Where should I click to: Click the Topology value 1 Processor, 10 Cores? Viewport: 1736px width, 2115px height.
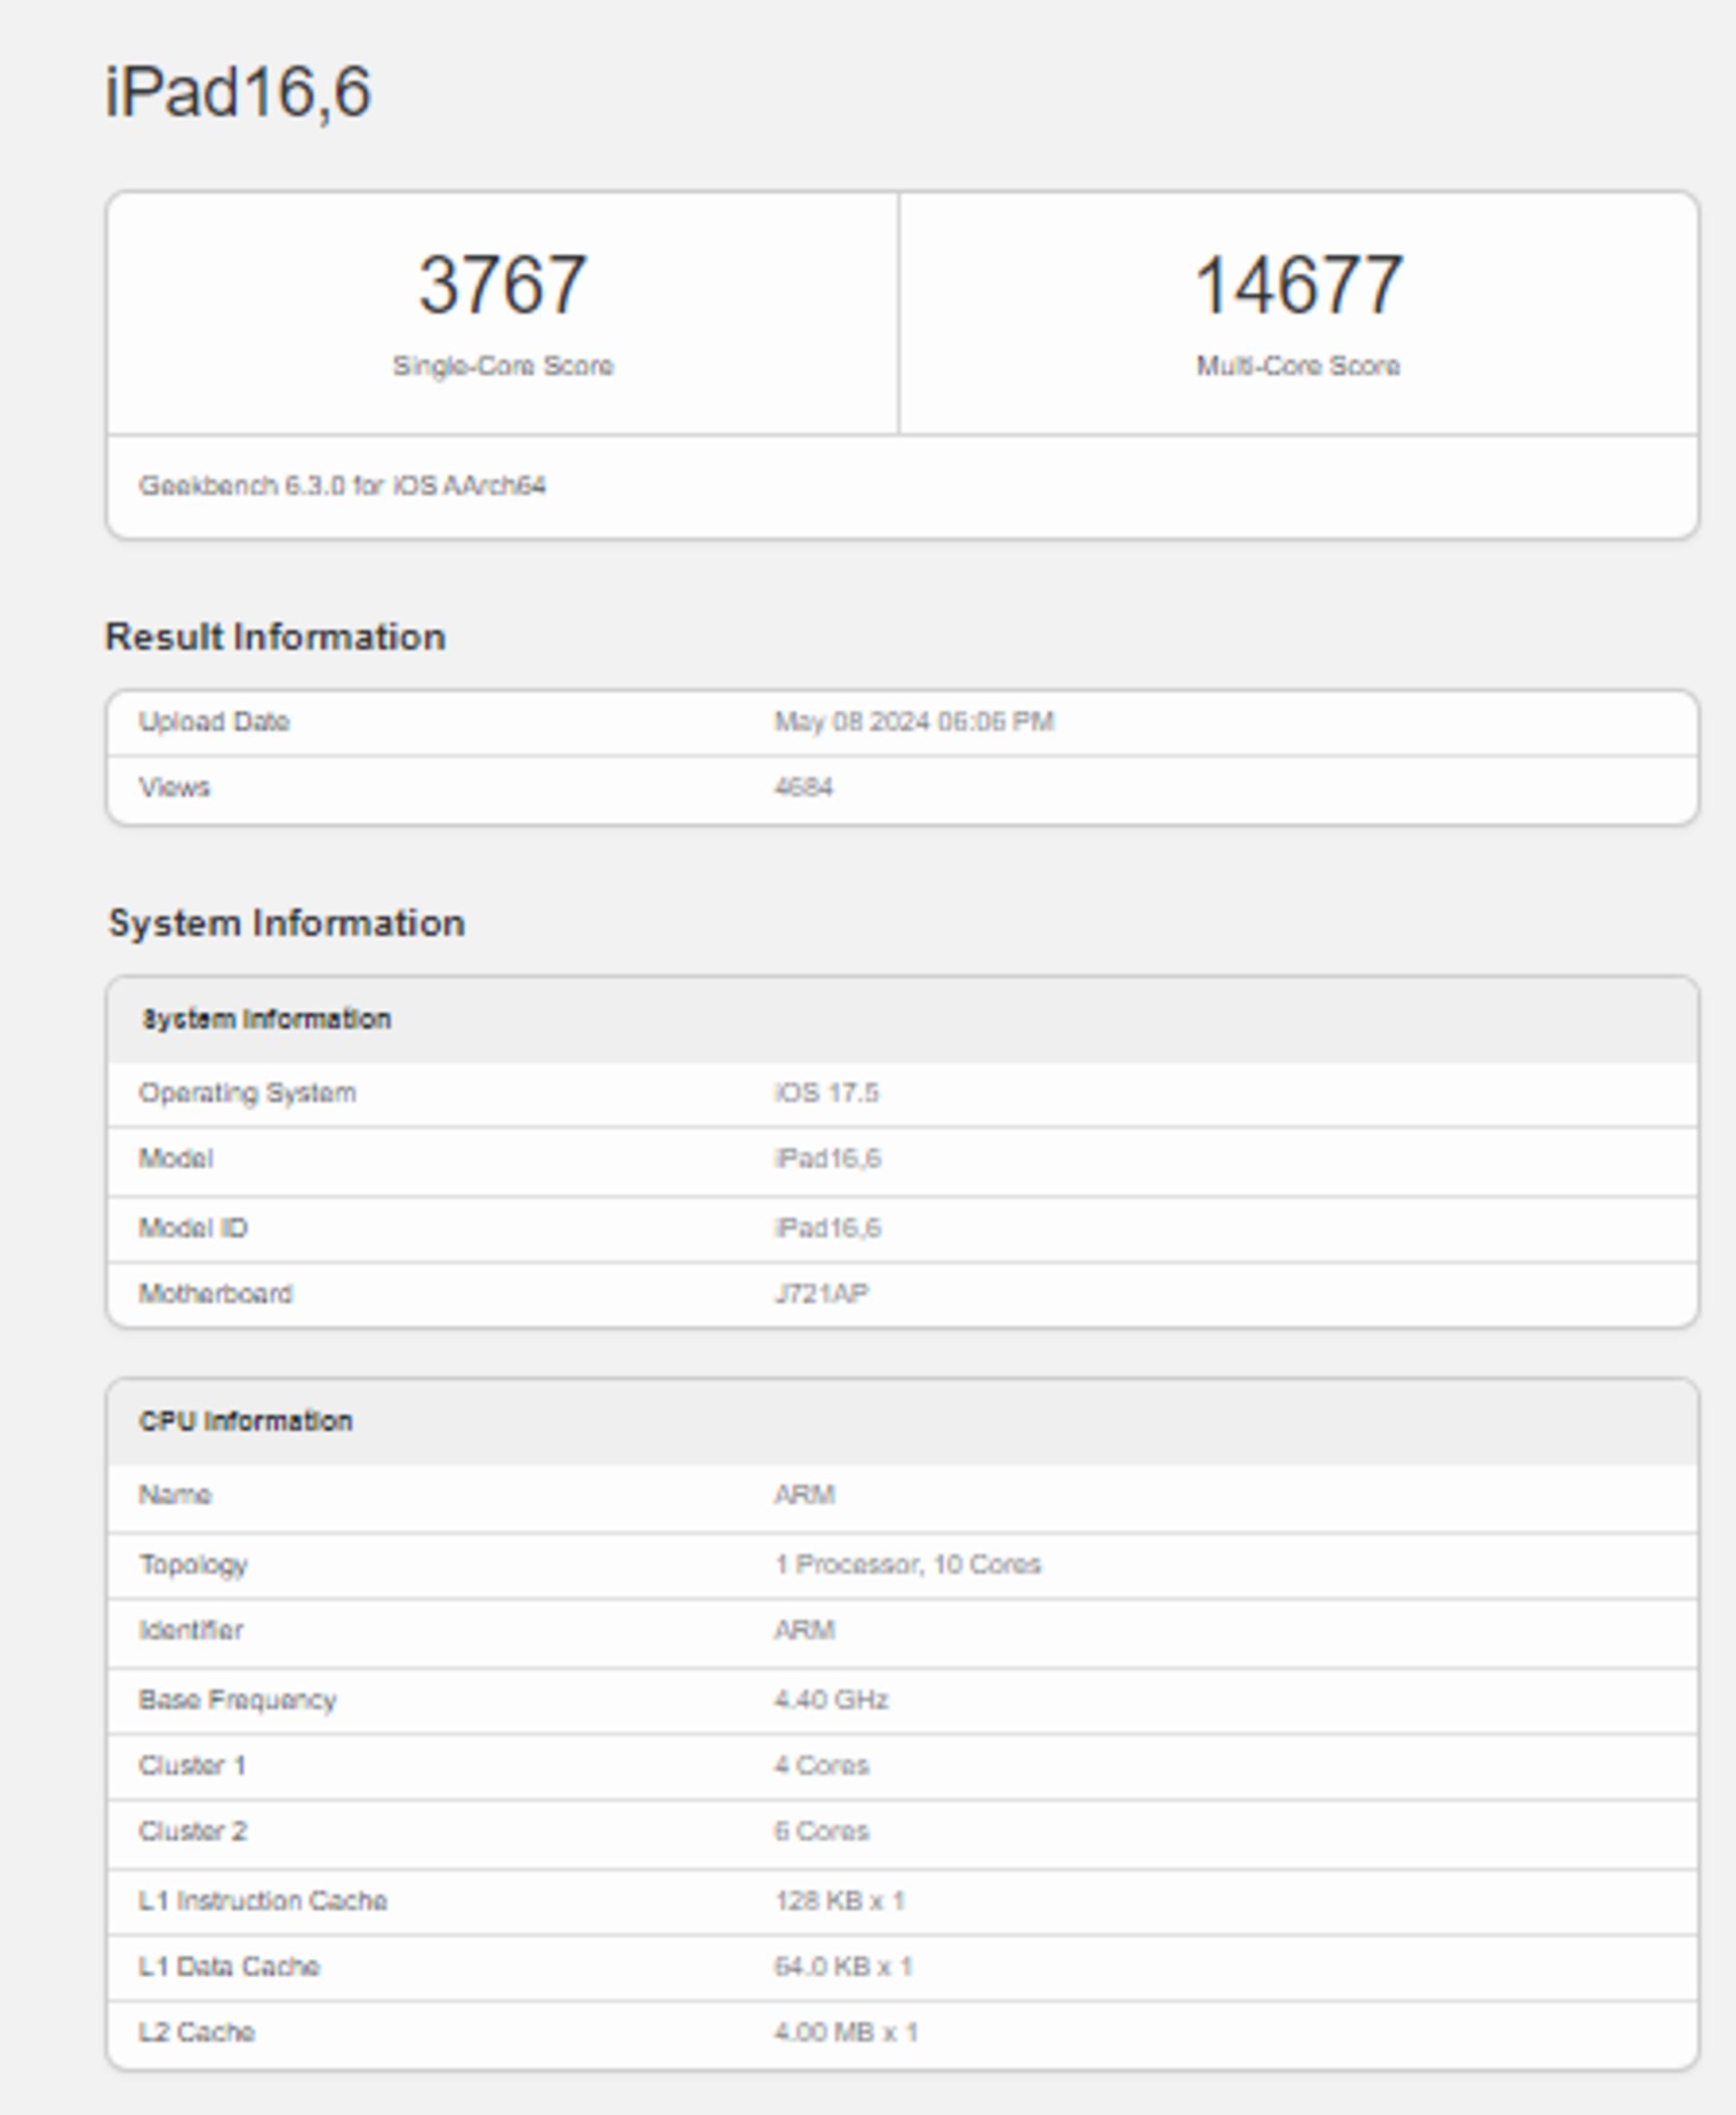[x=907, y=1565]
